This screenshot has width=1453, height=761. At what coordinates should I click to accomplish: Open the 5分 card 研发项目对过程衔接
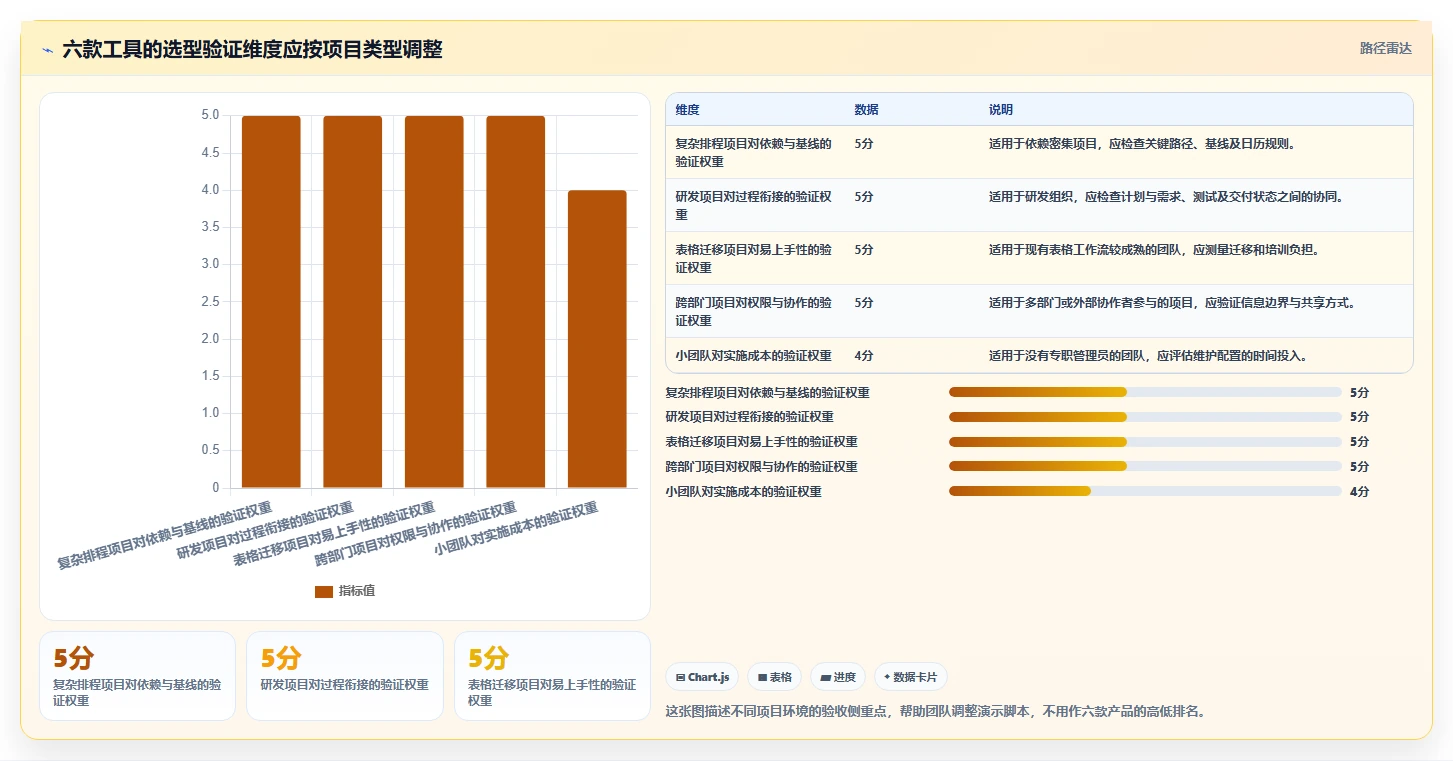coord(345,676)
